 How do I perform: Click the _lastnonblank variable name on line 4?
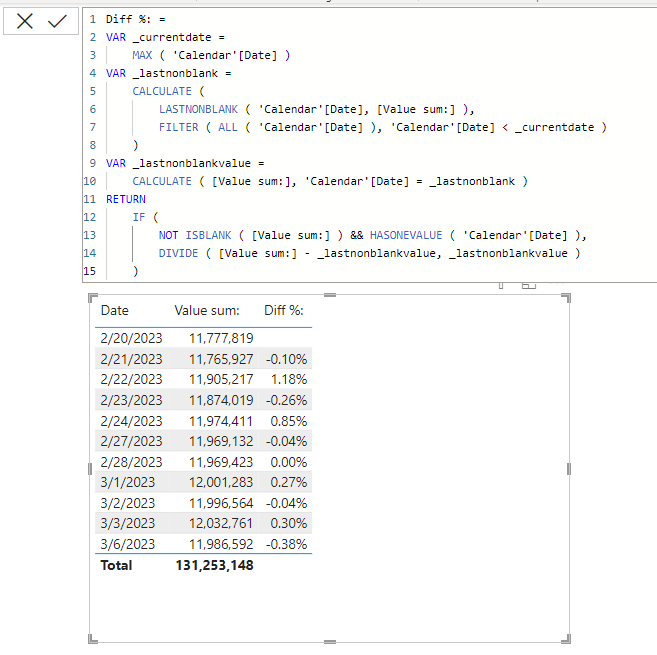pos(175,73)
